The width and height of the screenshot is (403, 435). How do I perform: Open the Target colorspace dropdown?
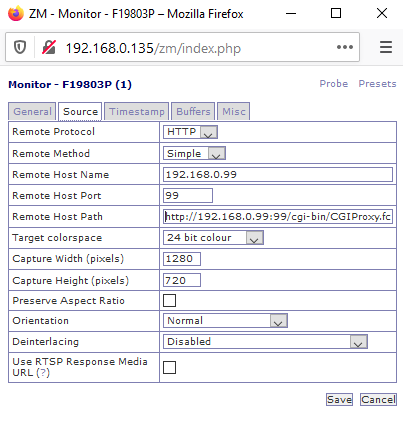(213, 238)
